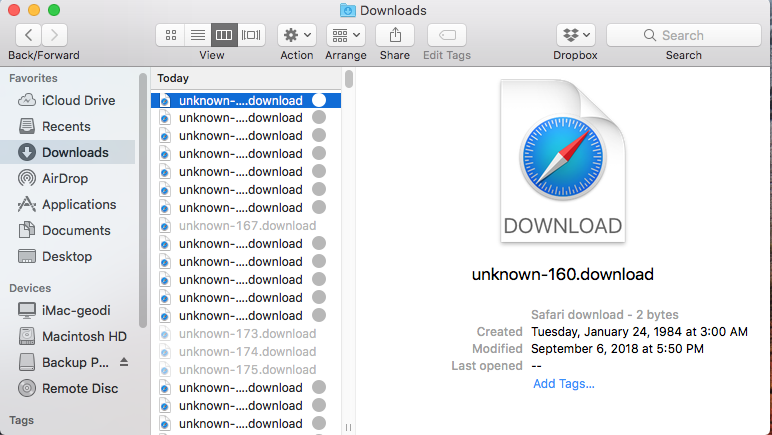Screen dimensions: 772x435
Task: Select file unknown-174.download
Action: pyautogui.click(x=246, y=352)
